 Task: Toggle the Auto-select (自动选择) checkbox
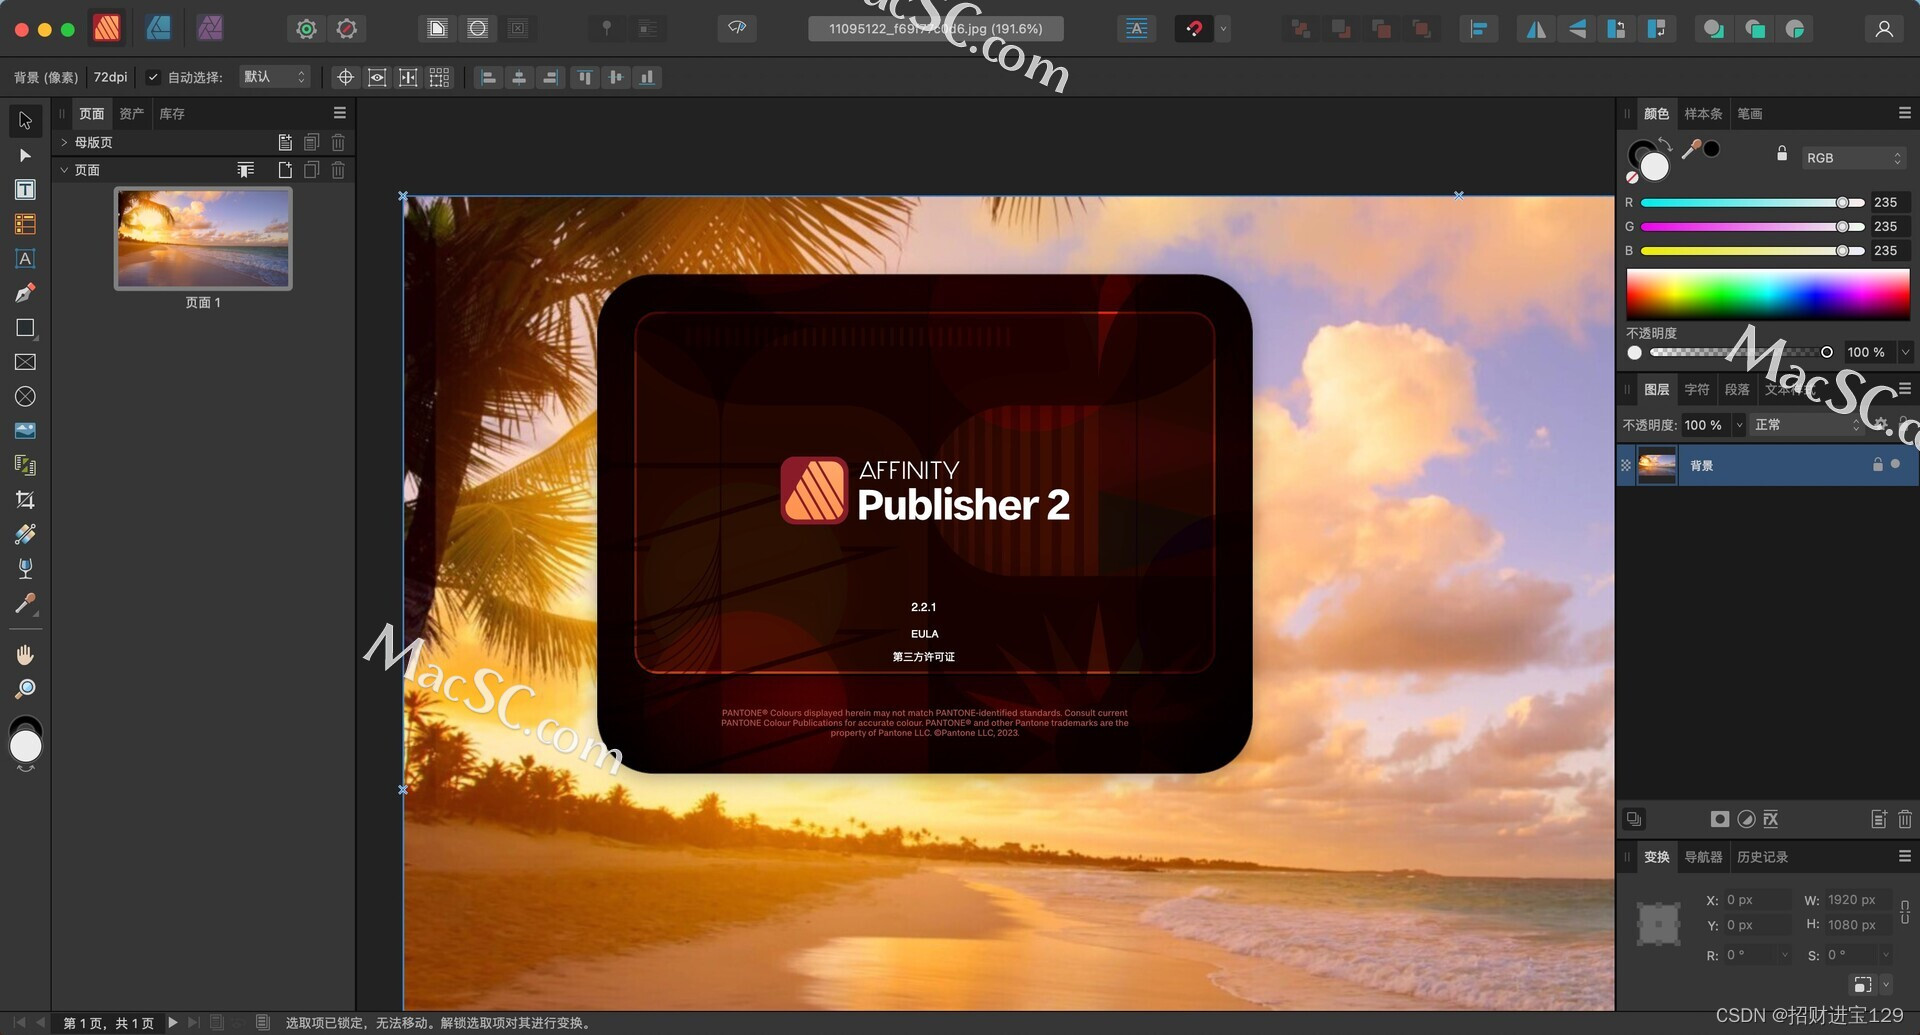click(153, 77)
